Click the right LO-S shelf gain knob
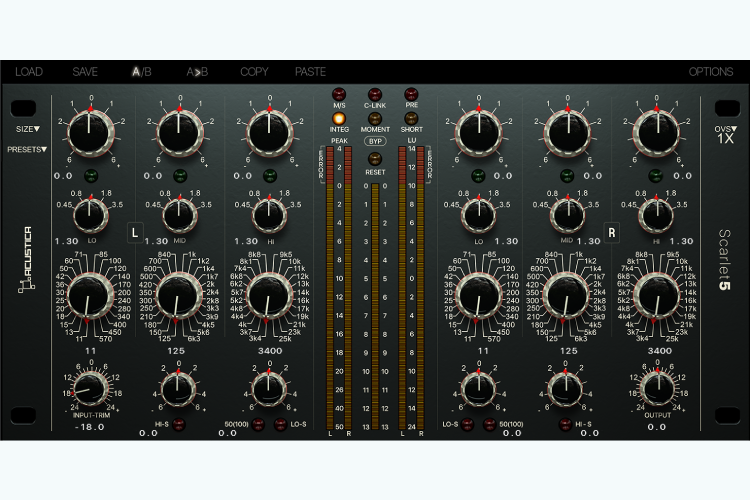The height and width of the screenshot is (500, 750). pyautogui.click(x=478, y=389)
